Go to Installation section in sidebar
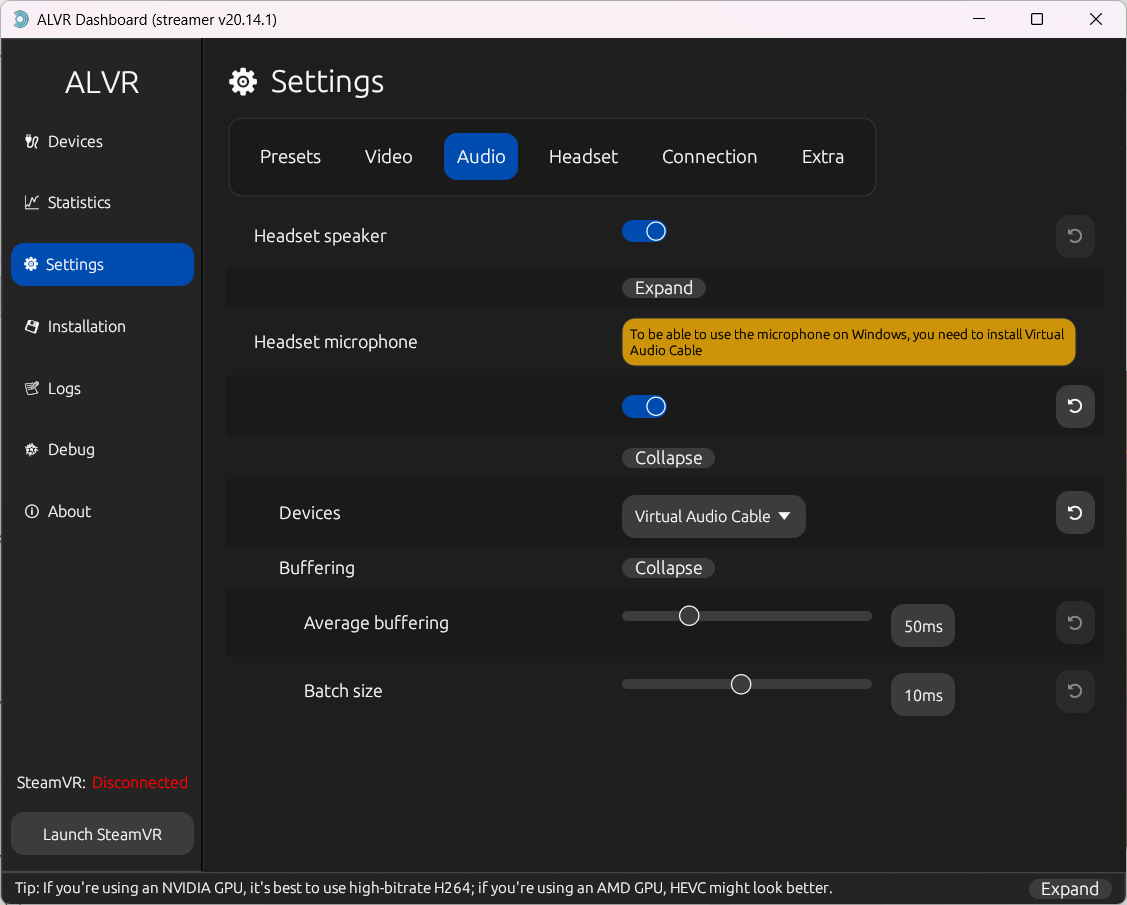The width and height of the screenshot is (1127, 905). tap(86, 327)
